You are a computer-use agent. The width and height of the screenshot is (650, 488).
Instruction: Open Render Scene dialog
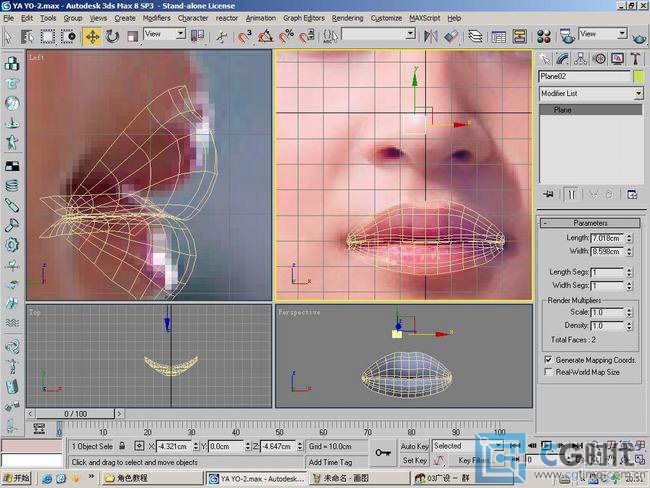tap(567, 36)
